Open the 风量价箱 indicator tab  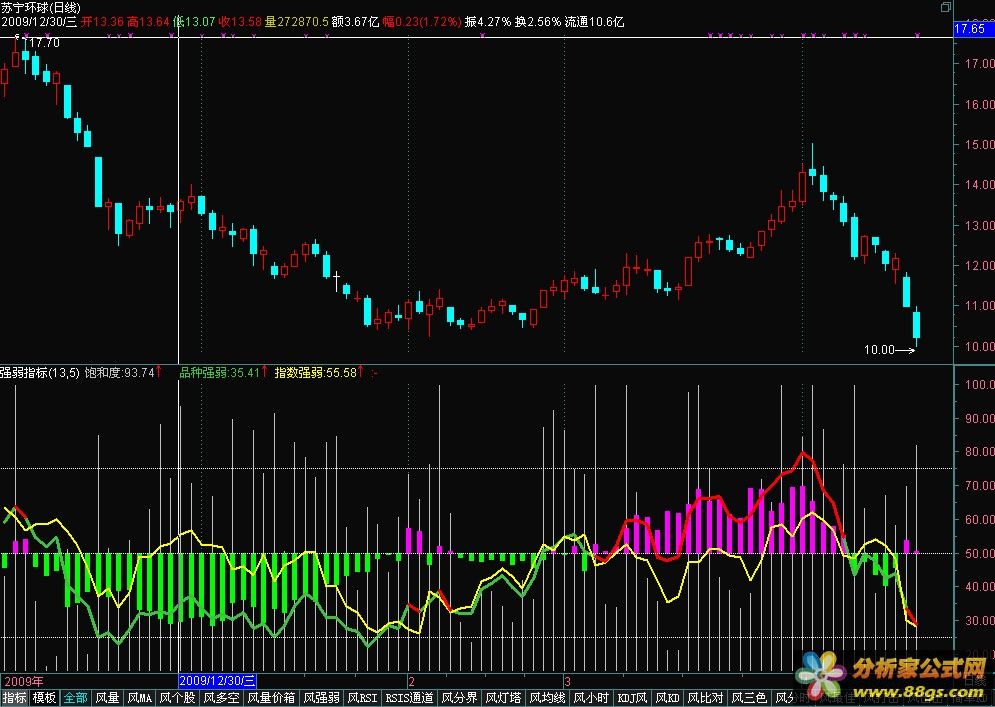pyautogui.click(x=271, y=698)
